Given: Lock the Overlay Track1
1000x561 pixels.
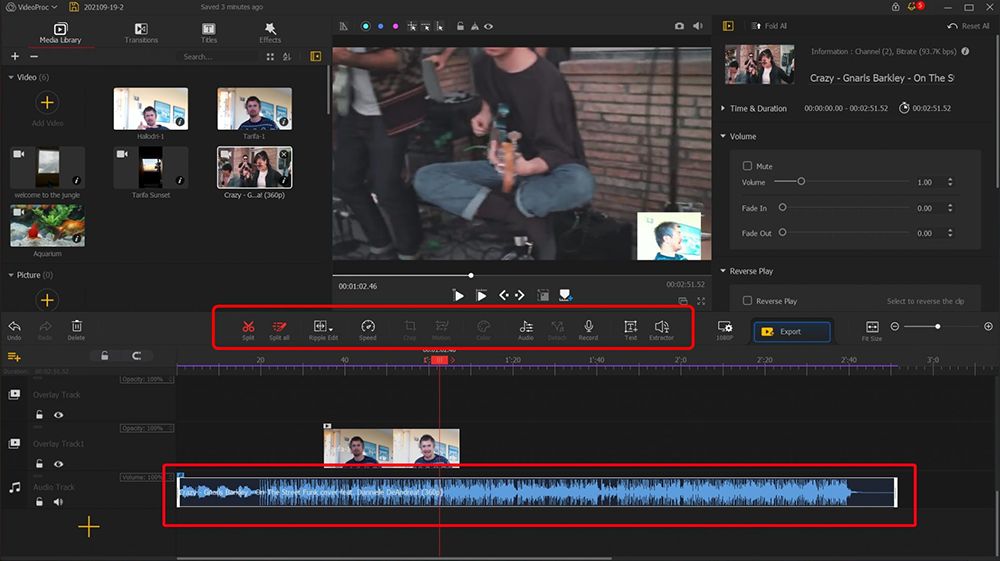Looking at the screenshot, I should tap(40, 464).
